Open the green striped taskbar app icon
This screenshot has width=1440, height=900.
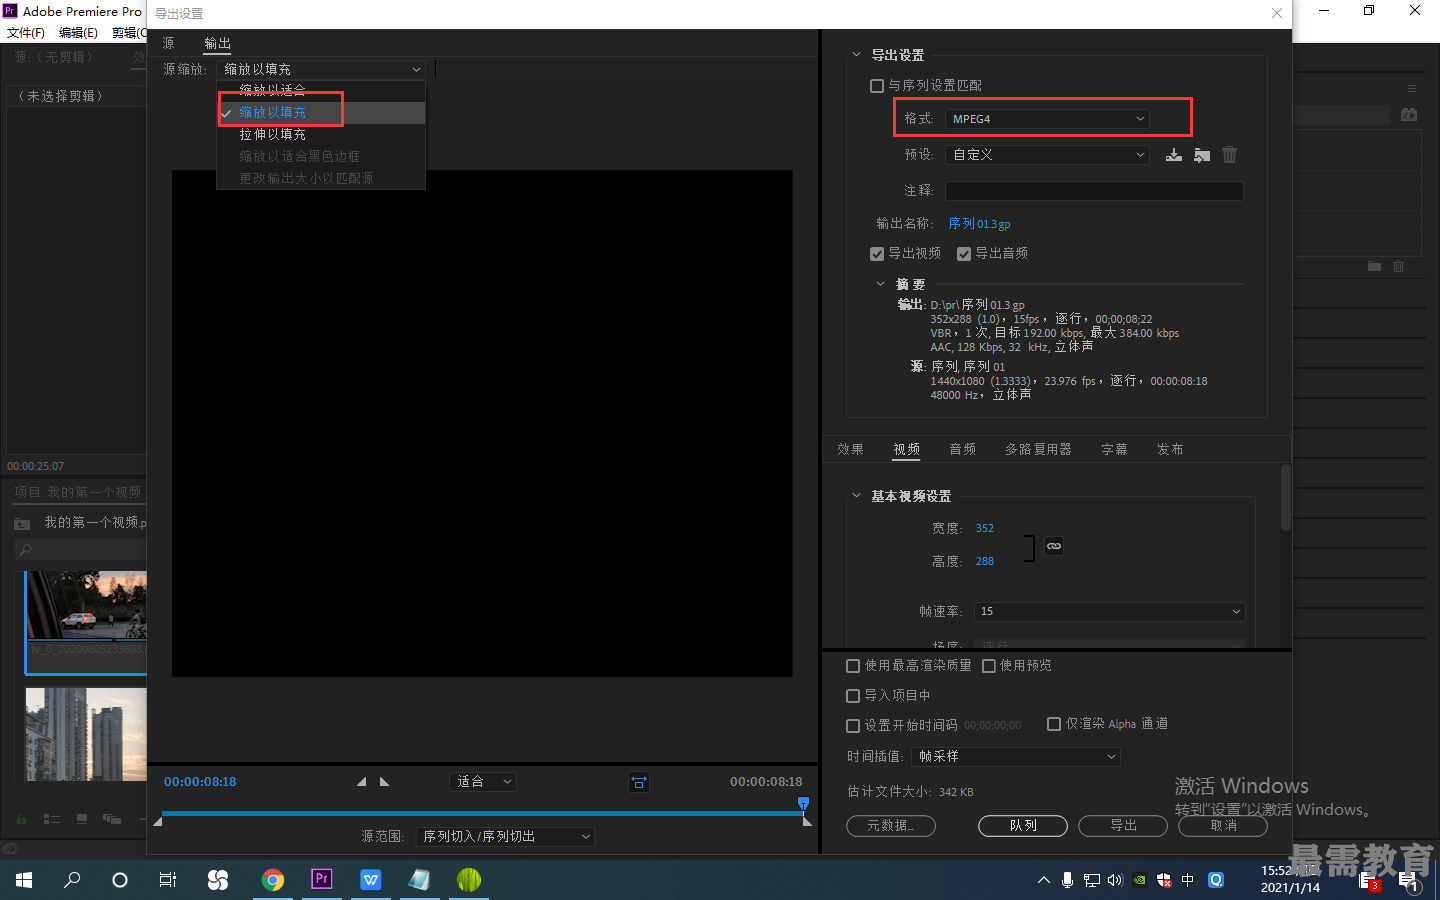(x=469, y=880)
